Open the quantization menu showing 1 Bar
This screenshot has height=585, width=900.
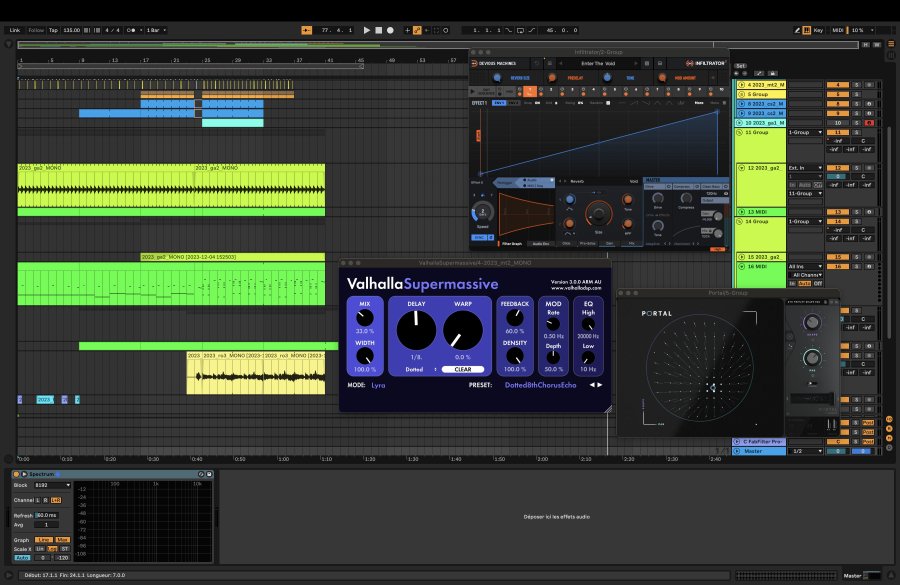pyautogui.click(x=156, y=30)
